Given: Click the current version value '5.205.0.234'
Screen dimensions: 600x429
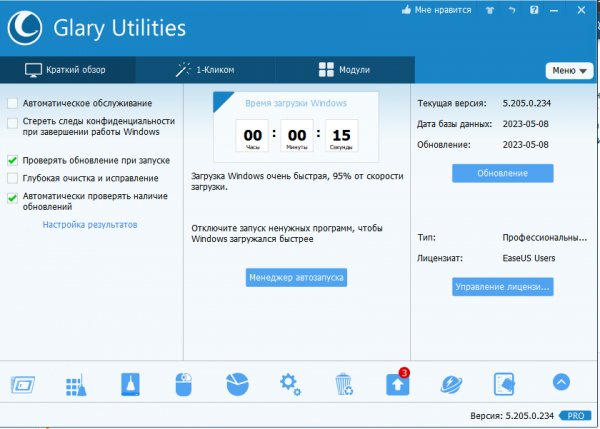Looking at the screenshot, I should pos(527,103).
